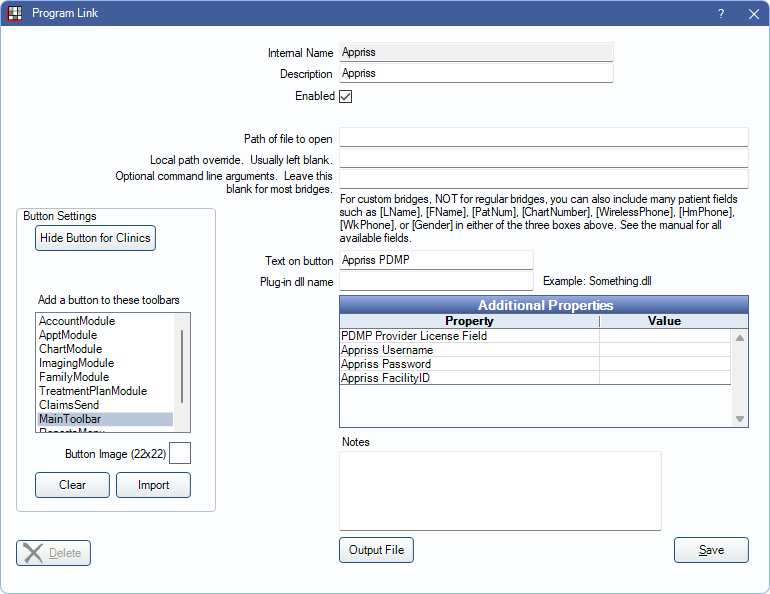770x594 pixels.
Task: Click the Value column header
Action: point(664,321)
